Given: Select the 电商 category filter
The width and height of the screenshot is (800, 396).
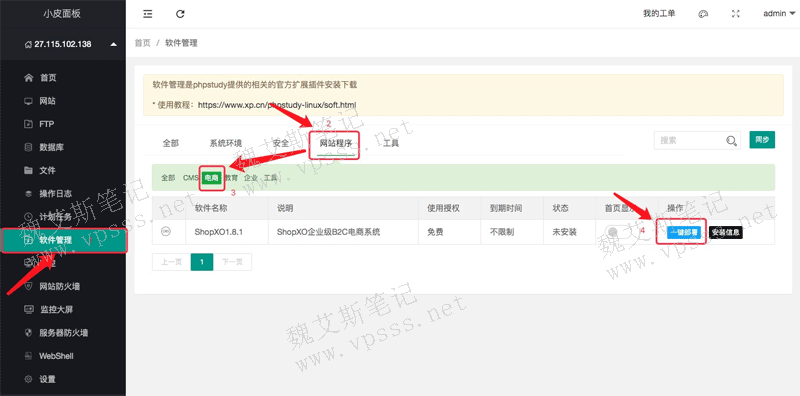Looking at the screenshot, I should [x=211, y=178].
